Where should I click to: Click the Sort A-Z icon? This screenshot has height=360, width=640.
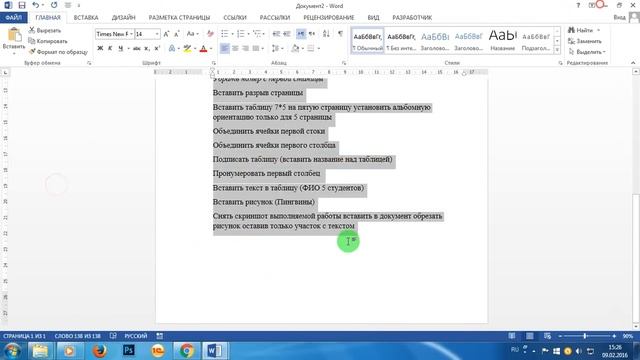click(x=326, y=34)
